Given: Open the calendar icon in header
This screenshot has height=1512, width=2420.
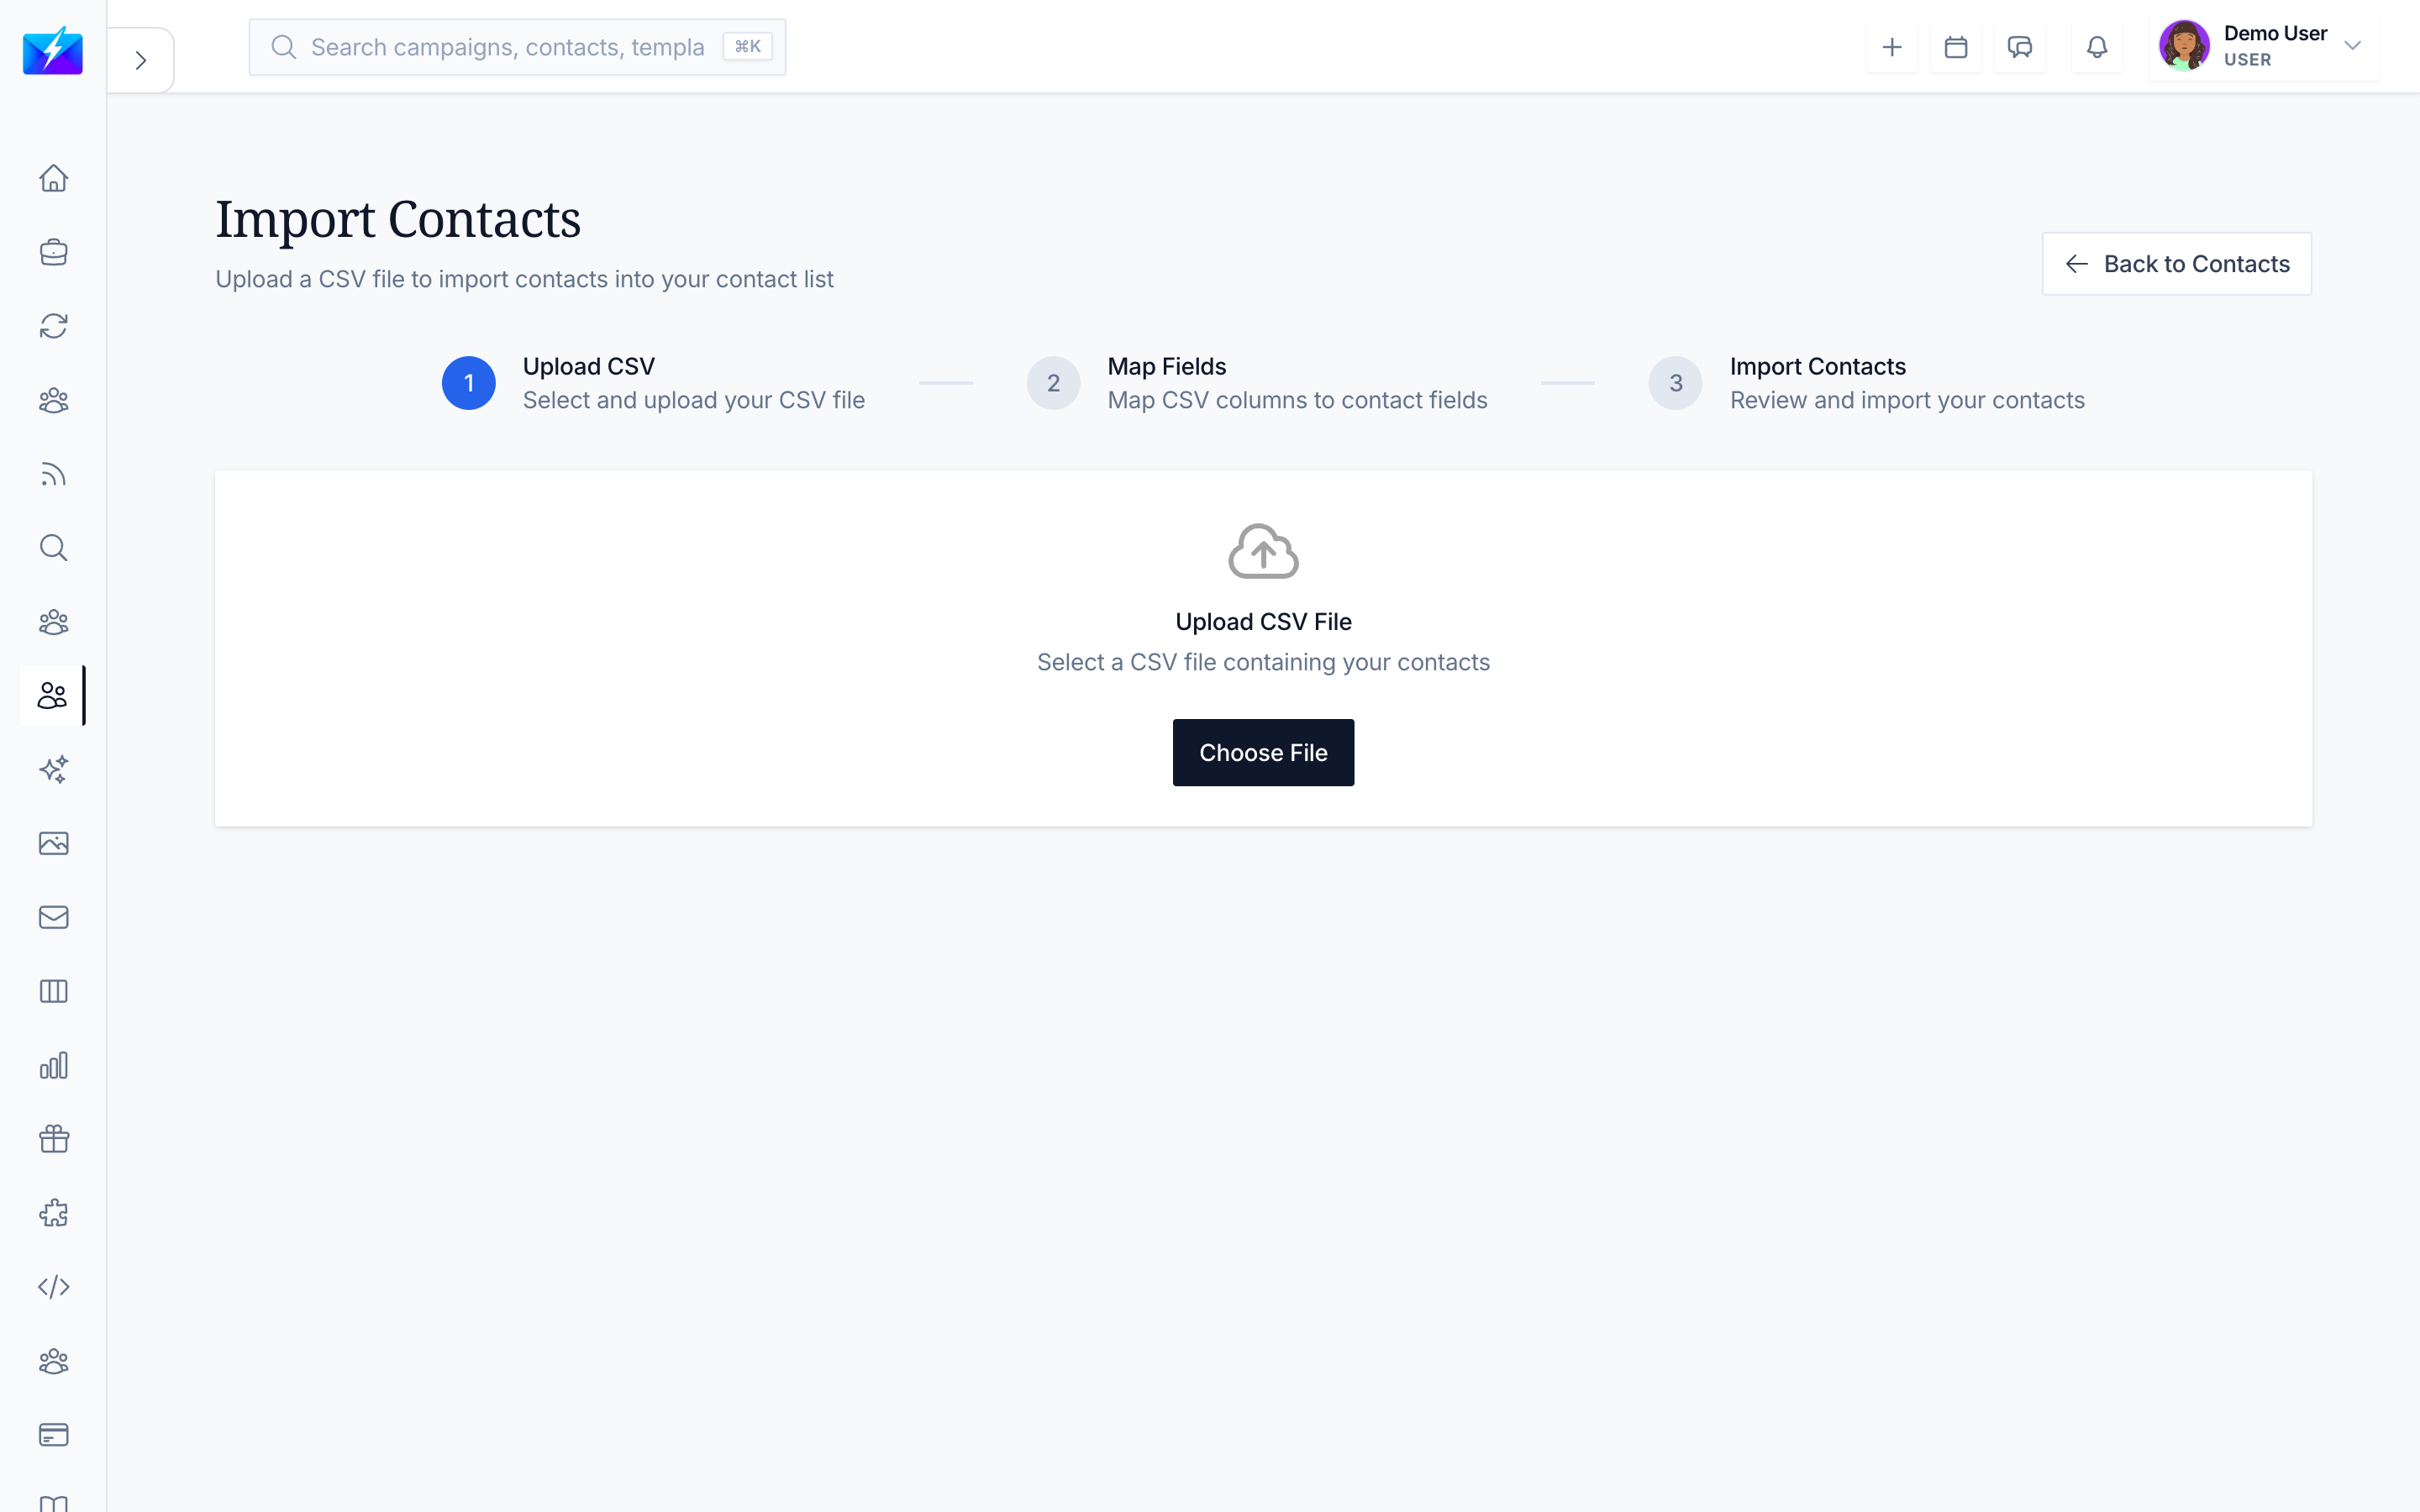Looking at the screenshot, I should [1956, 47].
